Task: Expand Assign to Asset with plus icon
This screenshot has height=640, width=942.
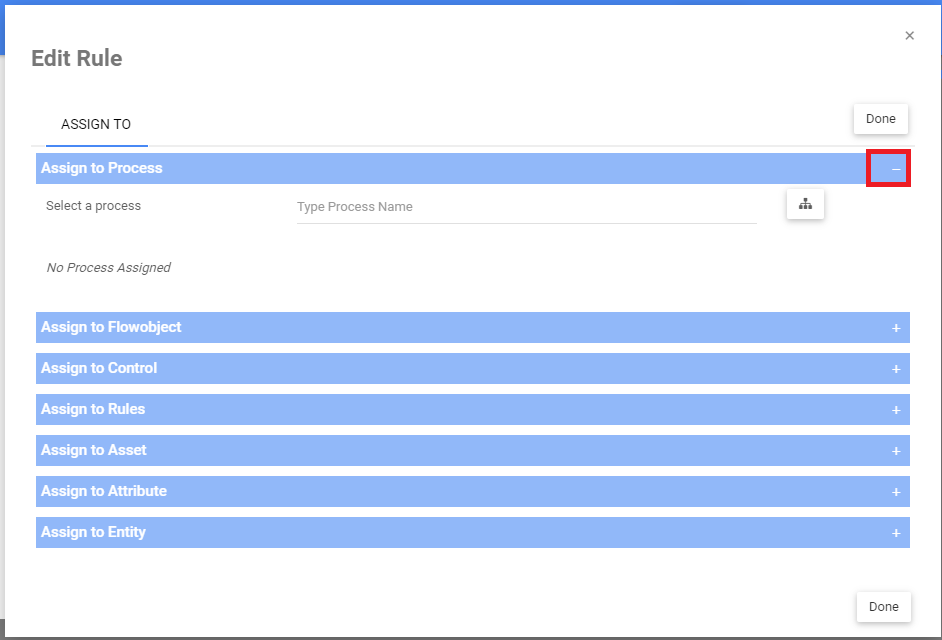Action: (895, 451)
